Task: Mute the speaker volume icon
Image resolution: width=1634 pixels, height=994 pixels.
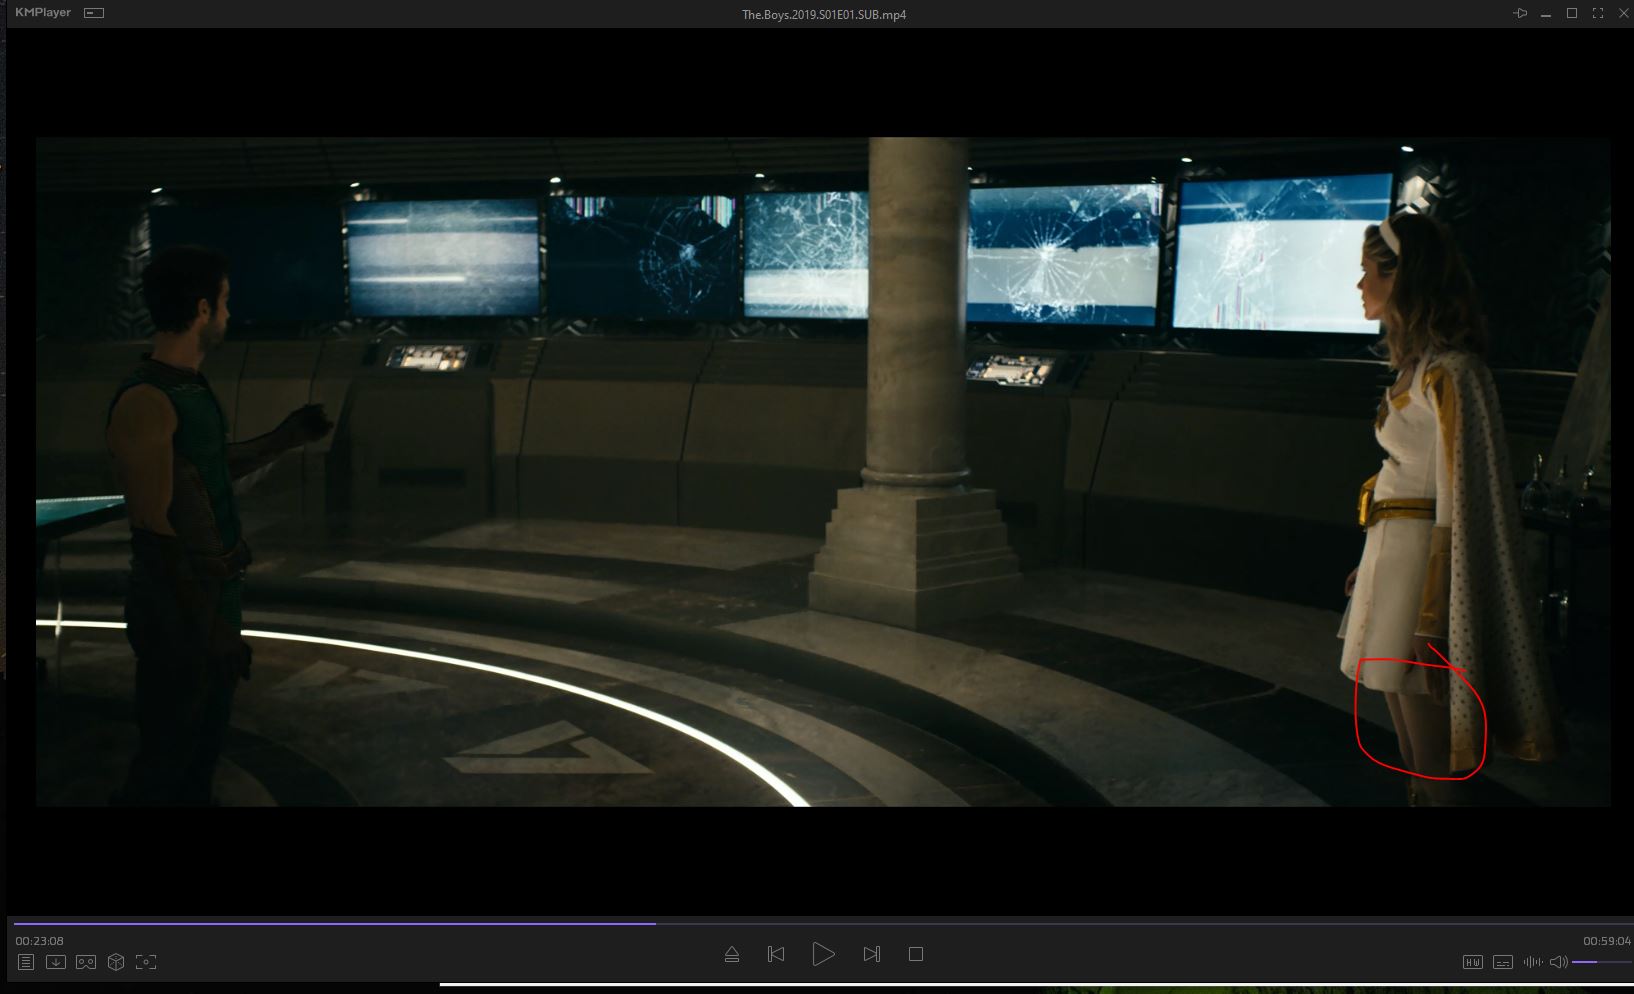Action: (x=1558, y=962)
